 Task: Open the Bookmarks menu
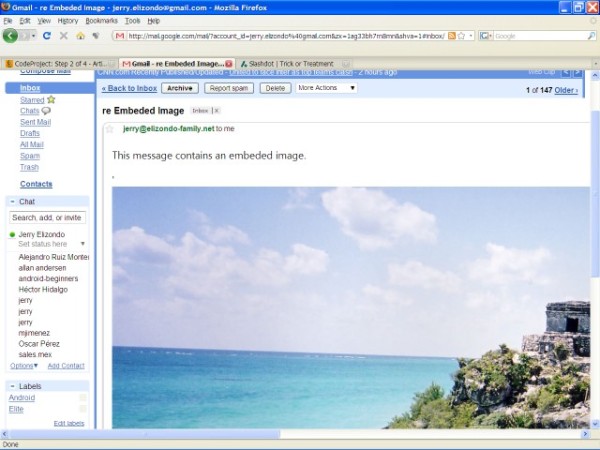(x=101, y=21)
